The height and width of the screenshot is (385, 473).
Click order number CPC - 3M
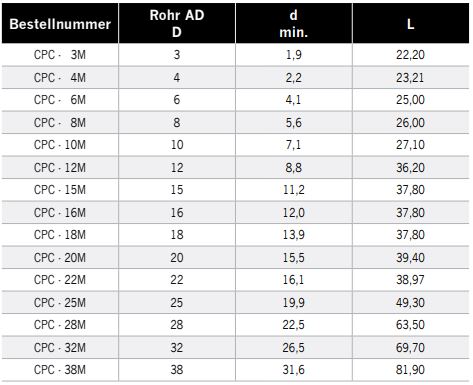coord(60,55)
